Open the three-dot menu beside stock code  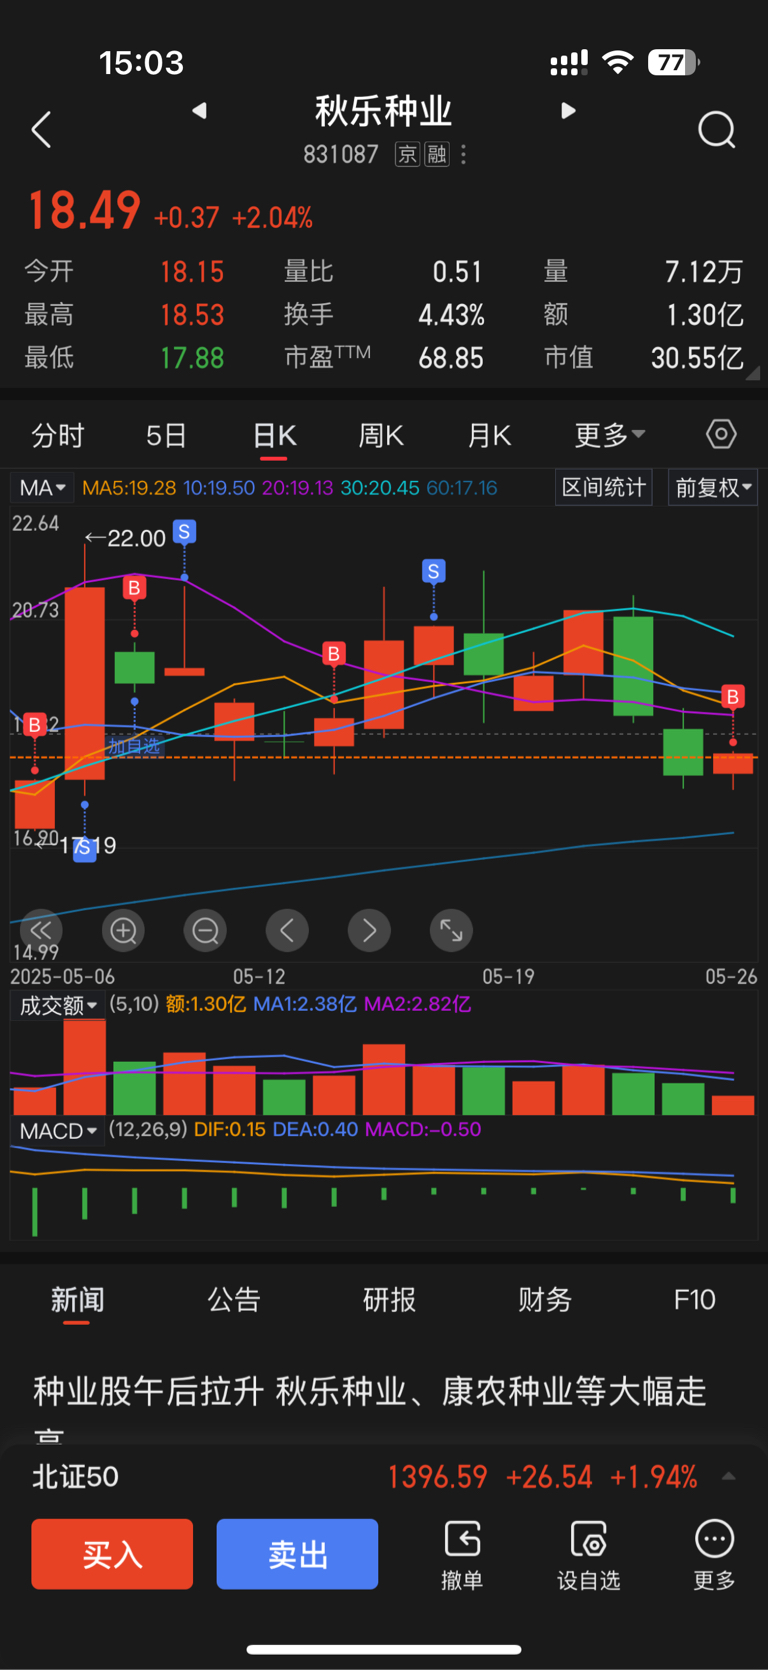(x=463, y=154)
